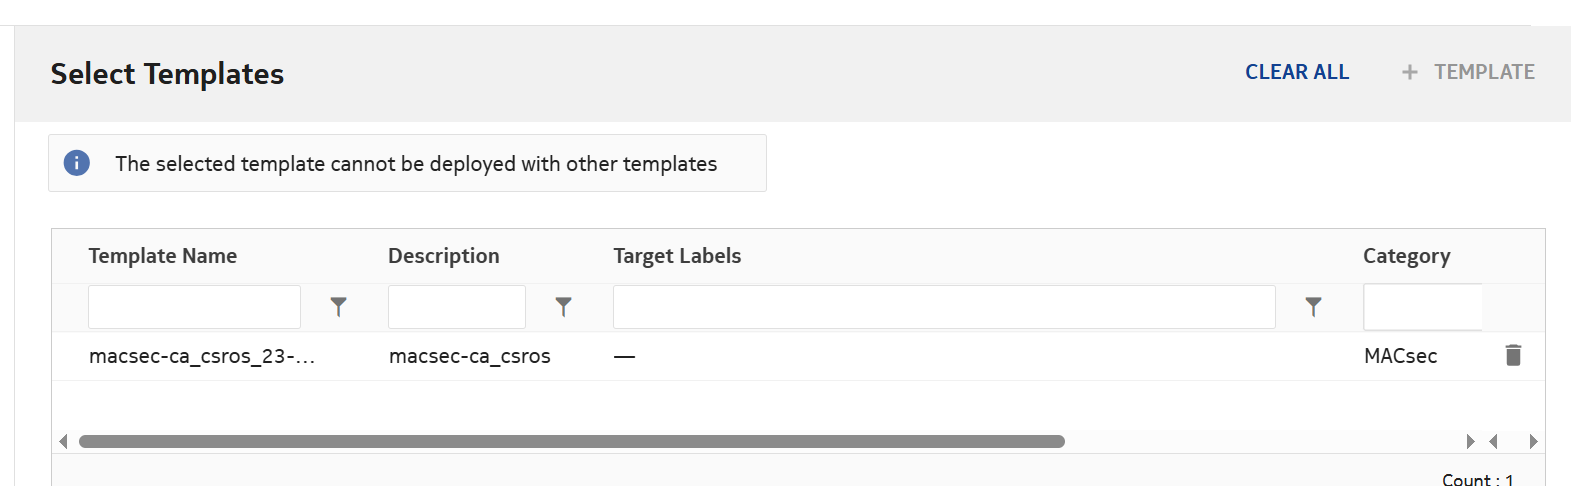Image resolution: width=1571 pixels, height=486 pixels.
Task: Sort by the Category column header
Action: tap(1406, 256)
